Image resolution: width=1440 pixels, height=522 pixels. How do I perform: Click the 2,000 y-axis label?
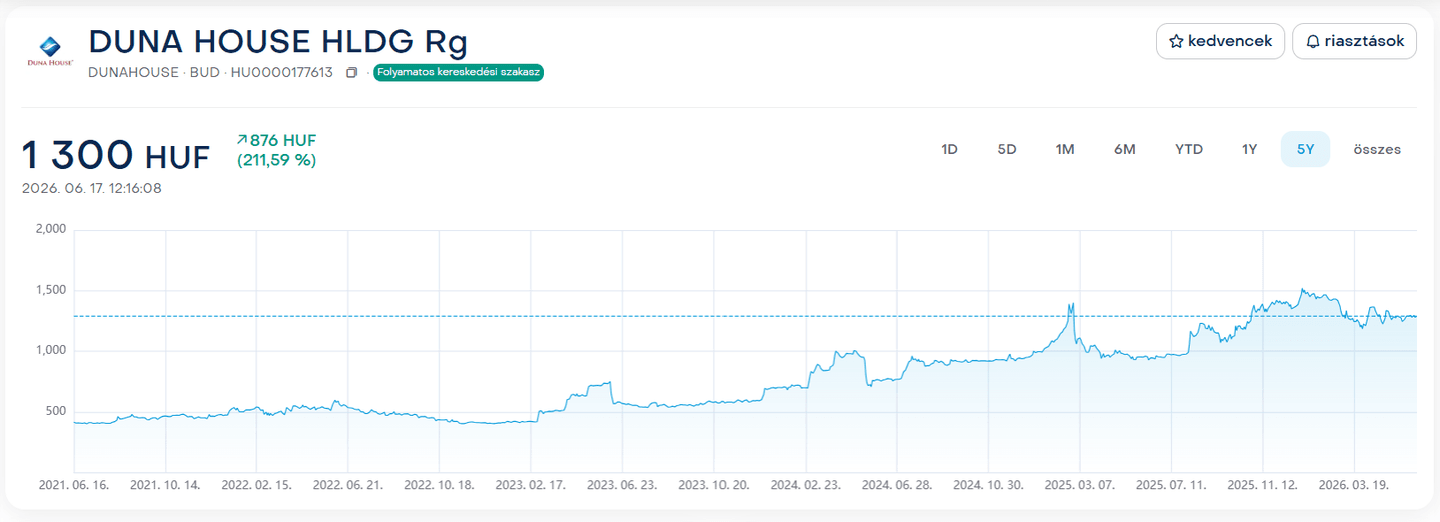point(50,229)
